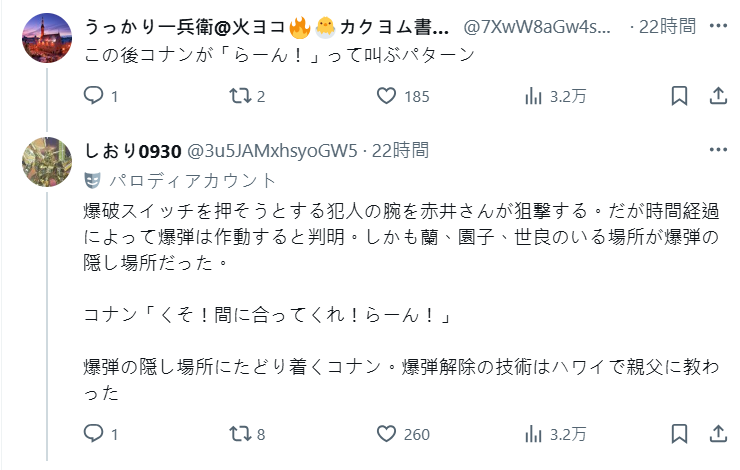Bookmark the しおり0930 tweet

679,434
